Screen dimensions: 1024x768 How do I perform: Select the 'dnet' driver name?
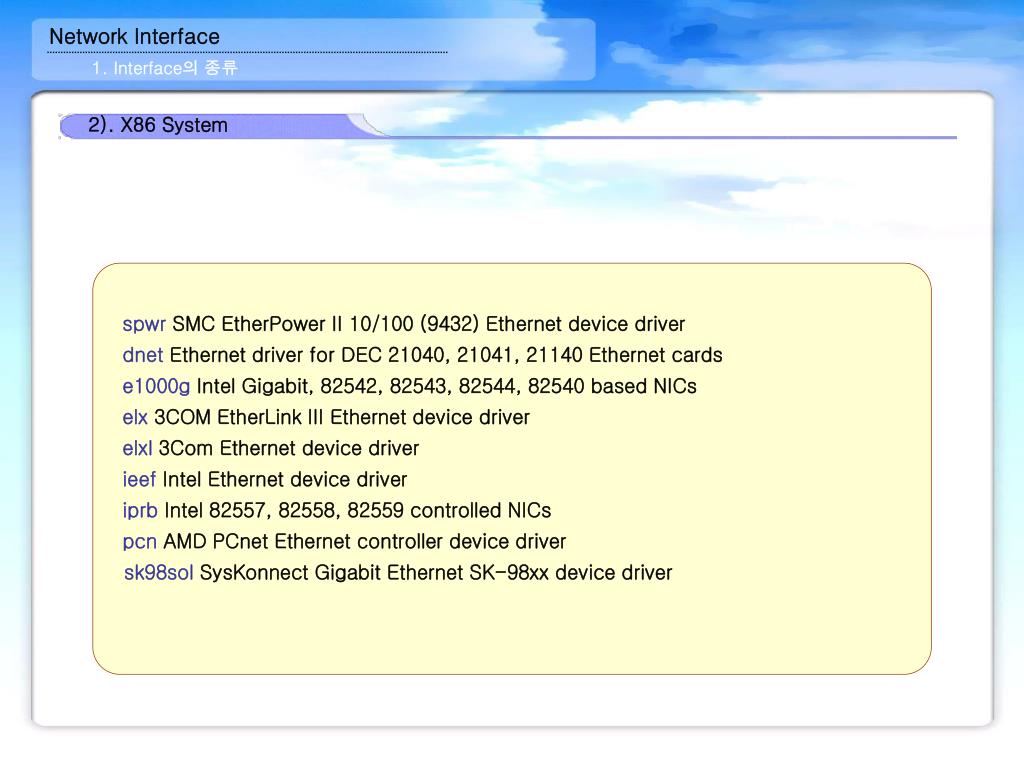point(143,355)
